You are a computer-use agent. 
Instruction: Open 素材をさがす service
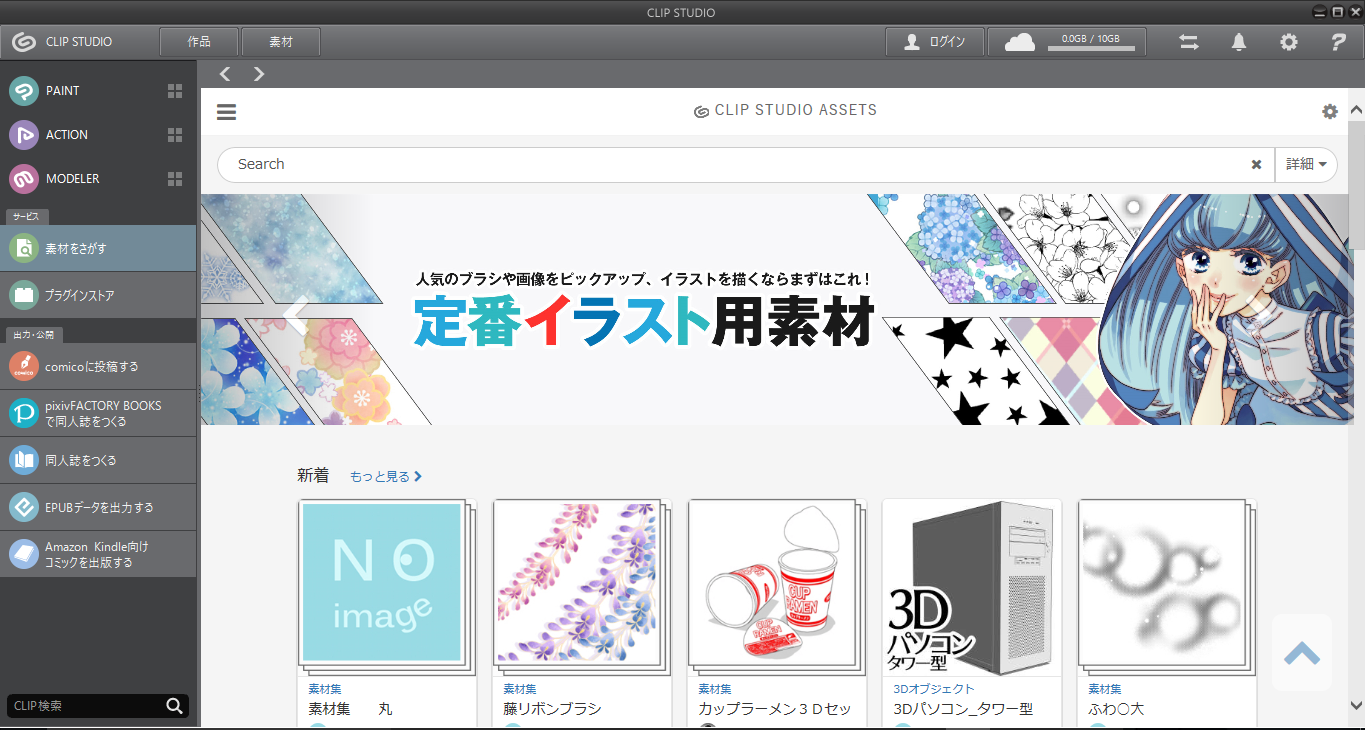pos(98,248)
